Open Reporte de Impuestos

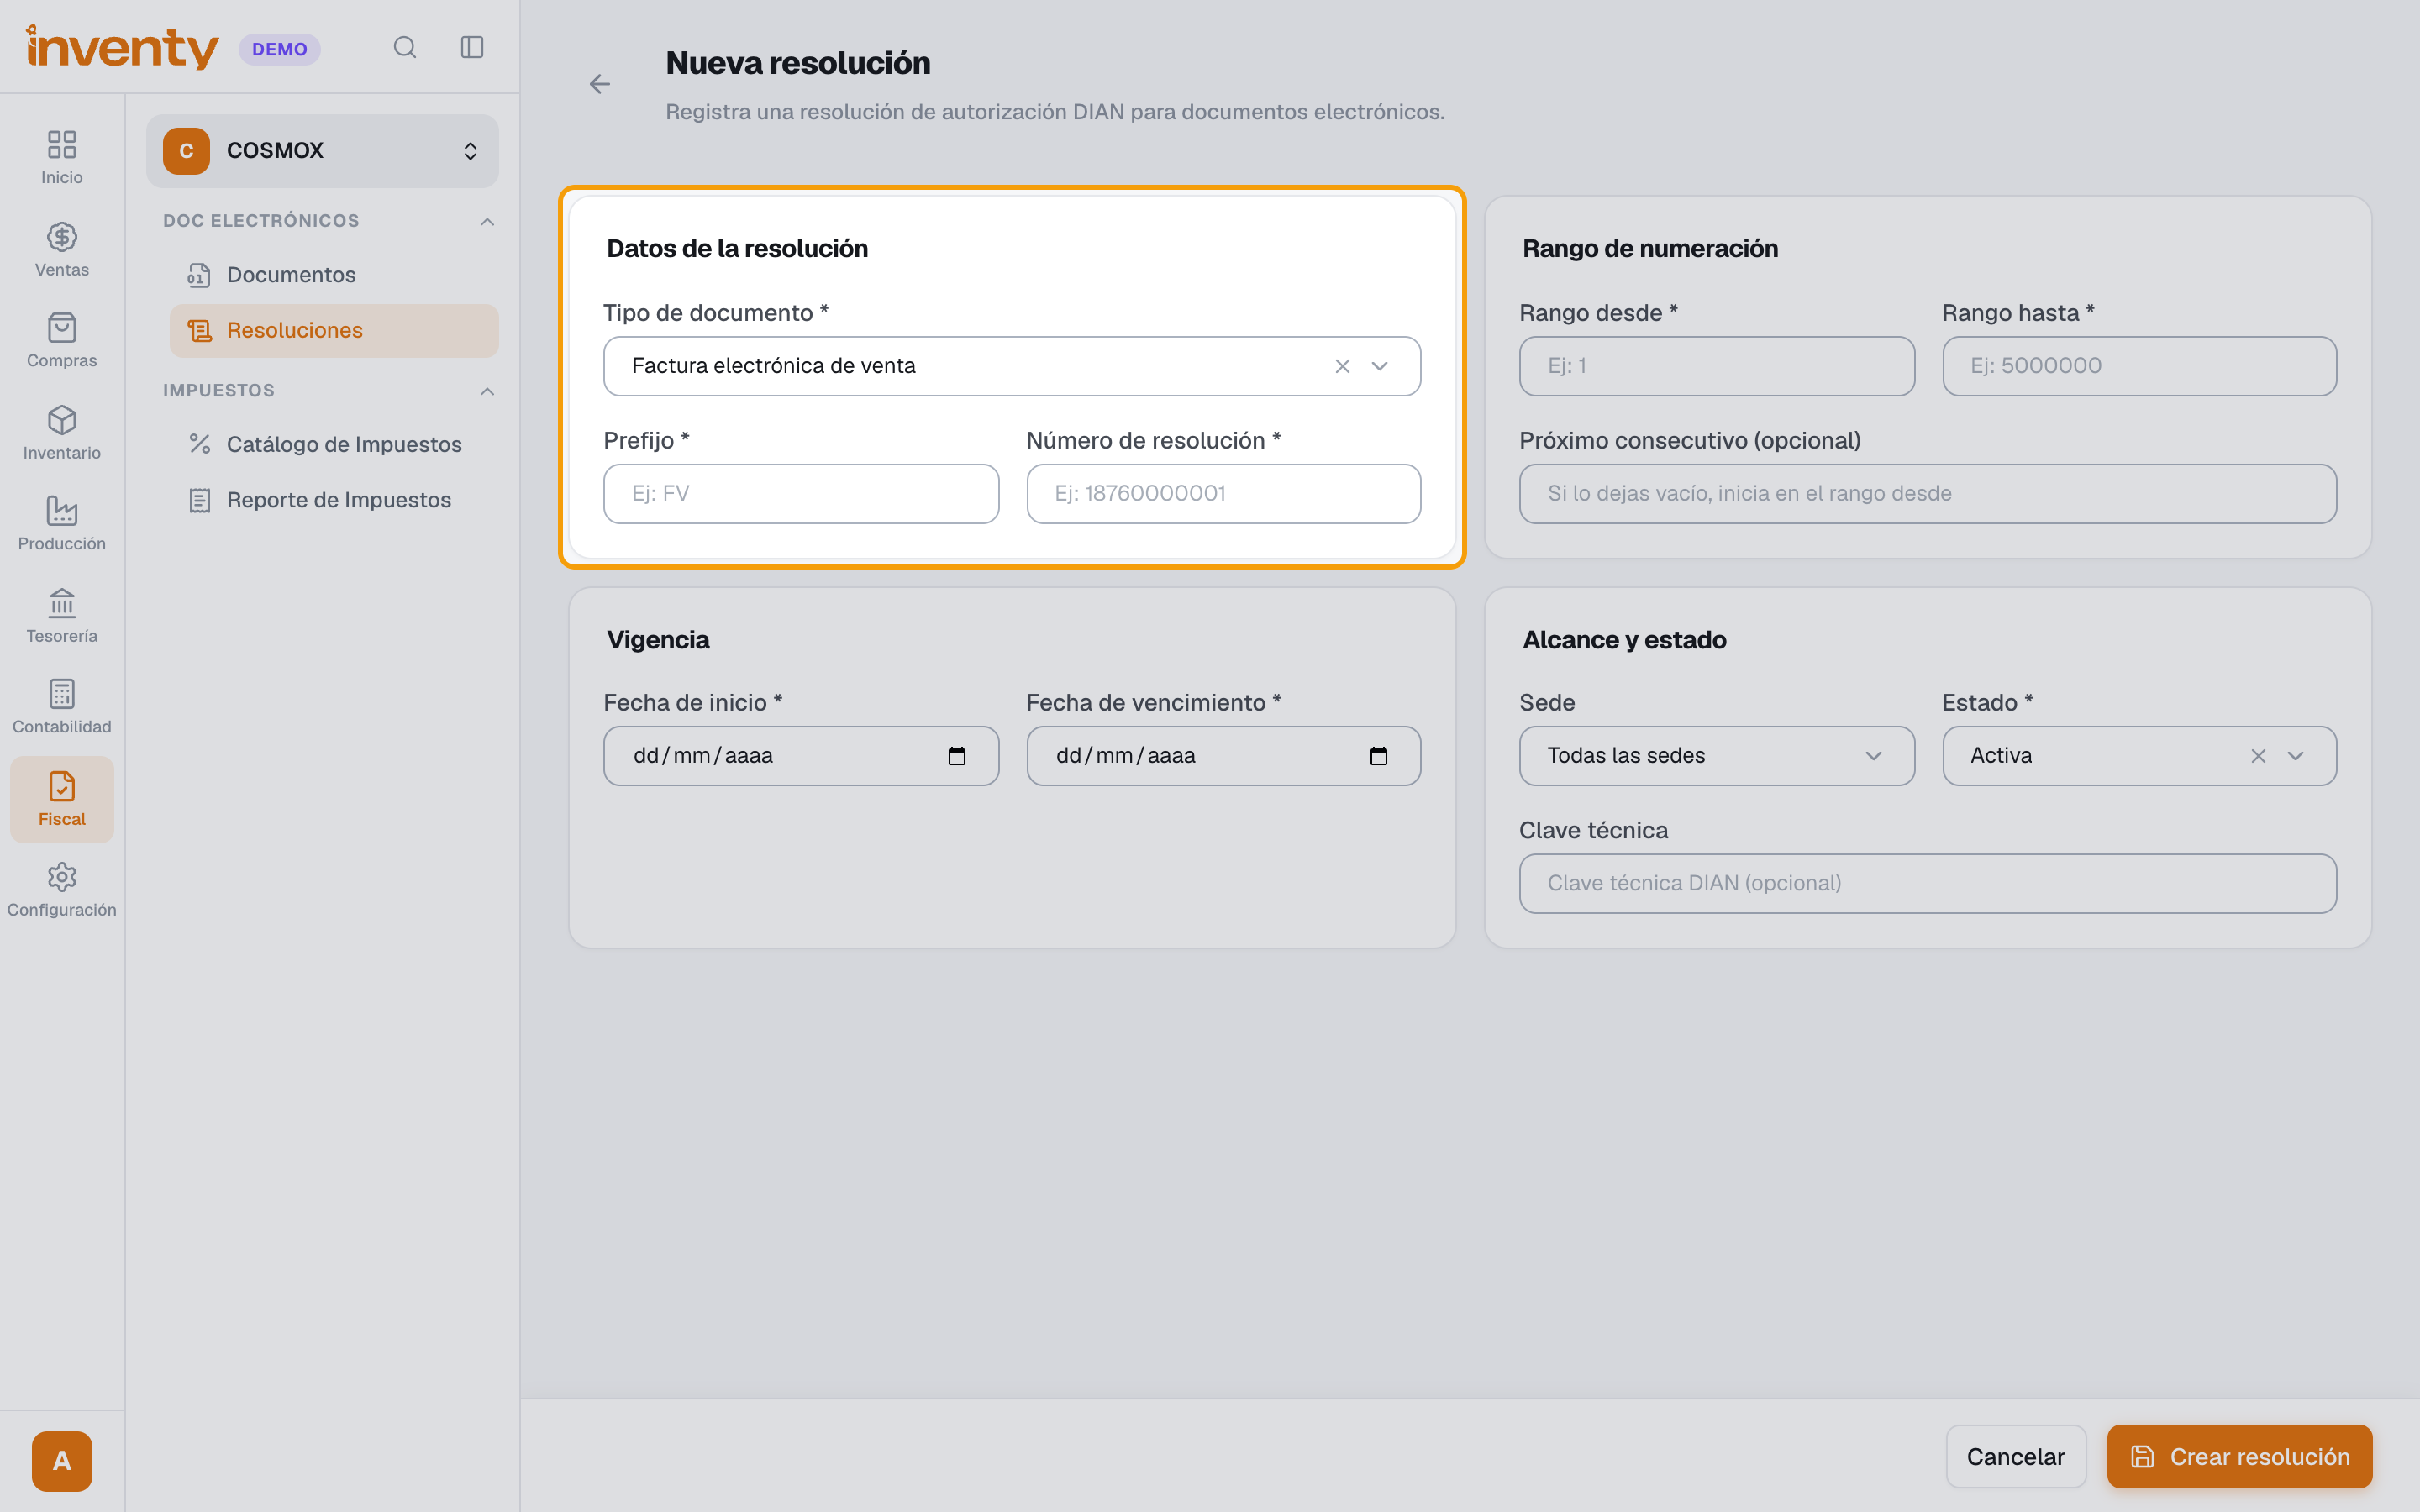point(334,500)
